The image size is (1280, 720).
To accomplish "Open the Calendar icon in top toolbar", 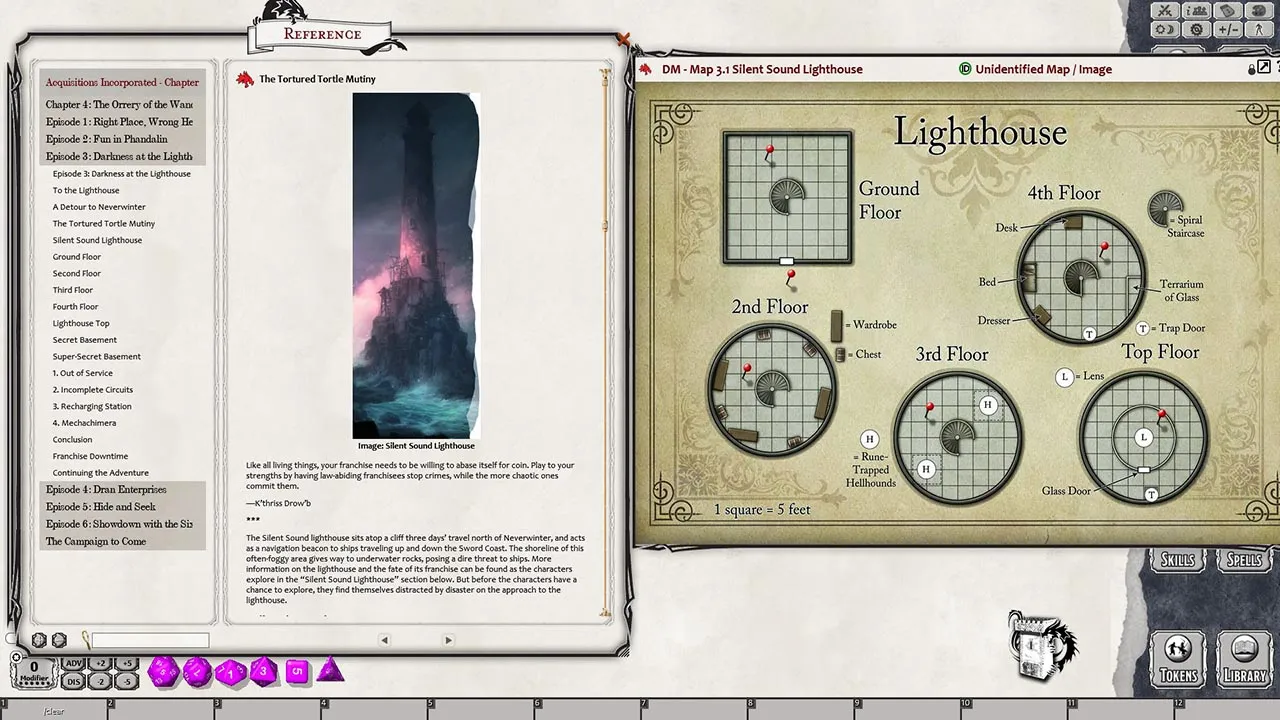I will click(x=1228, y=11).
